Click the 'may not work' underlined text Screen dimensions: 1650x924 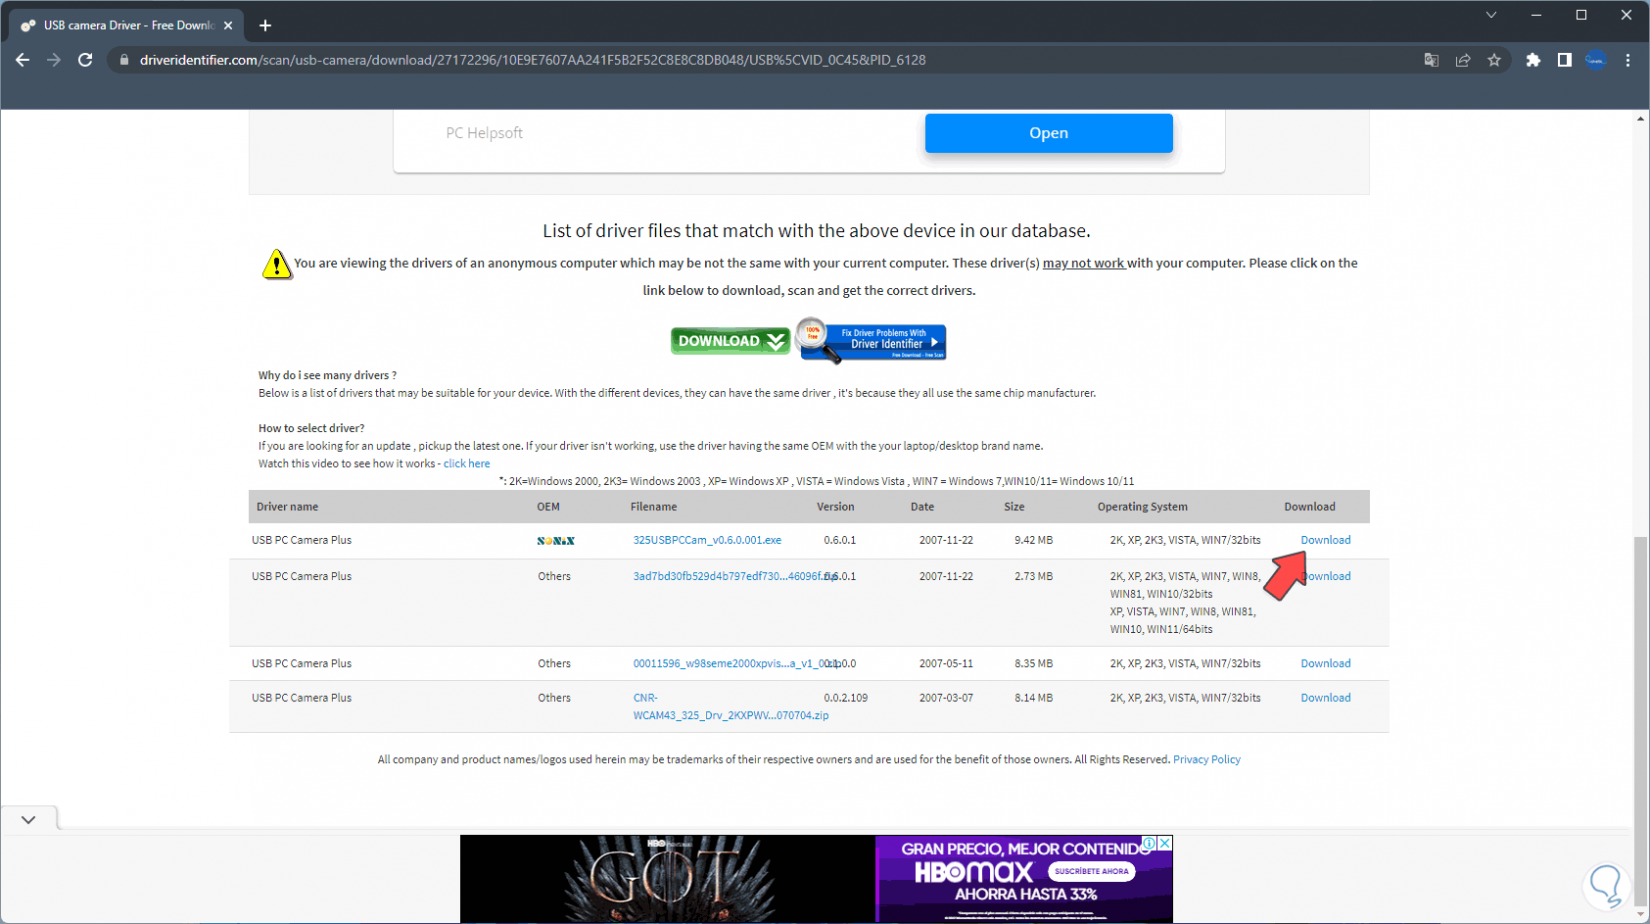click(x=1084, y=264)
